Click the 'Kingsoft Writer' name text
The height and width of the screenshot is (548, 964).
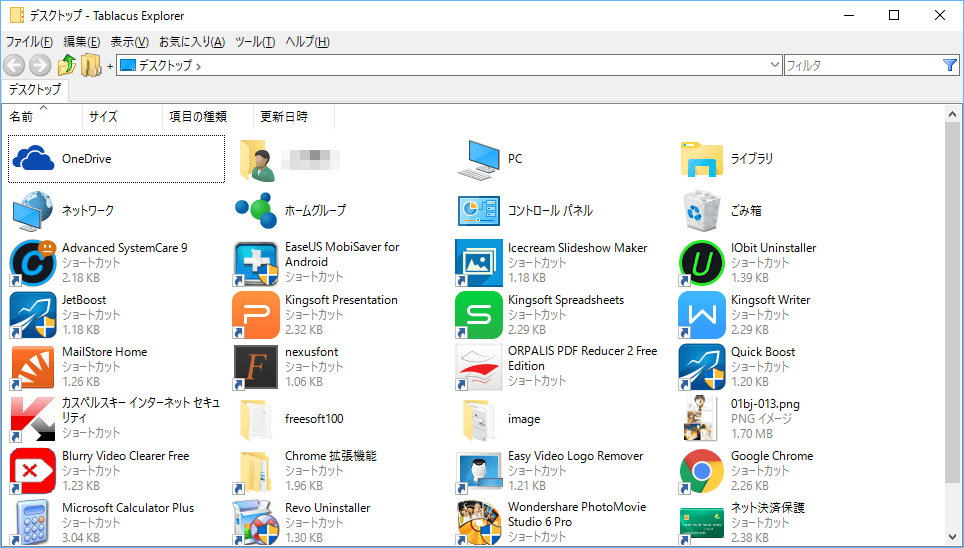[770, 300]
